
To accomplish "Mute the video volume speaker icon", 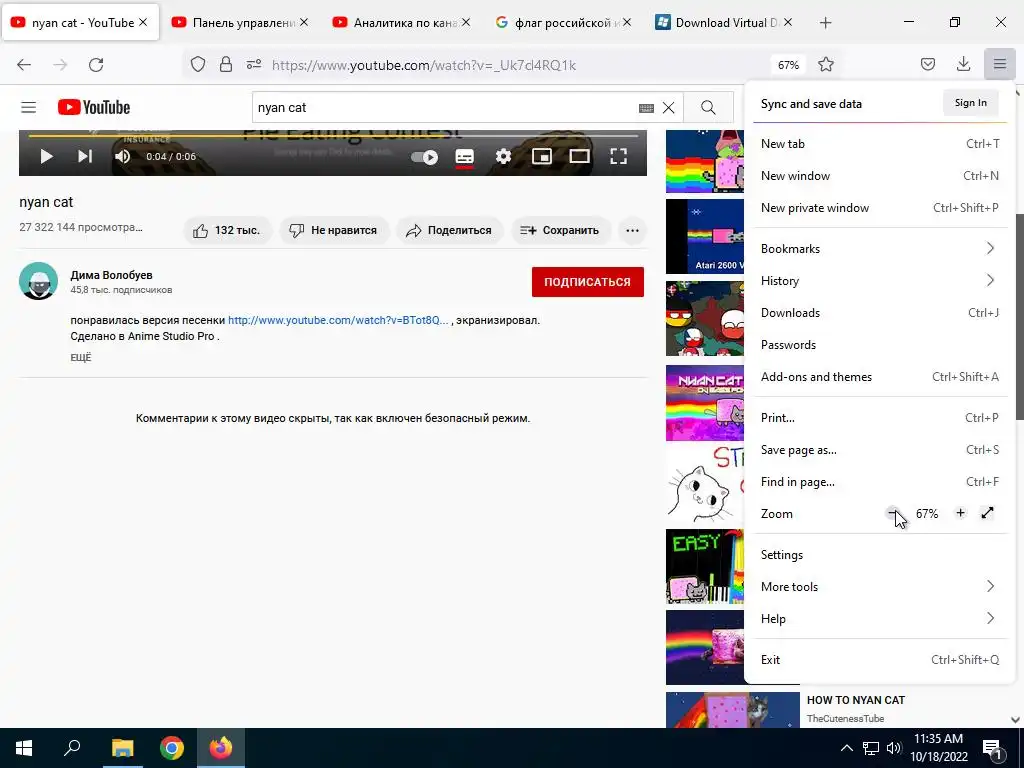I will pyautogui.click(x=122, y=157).
